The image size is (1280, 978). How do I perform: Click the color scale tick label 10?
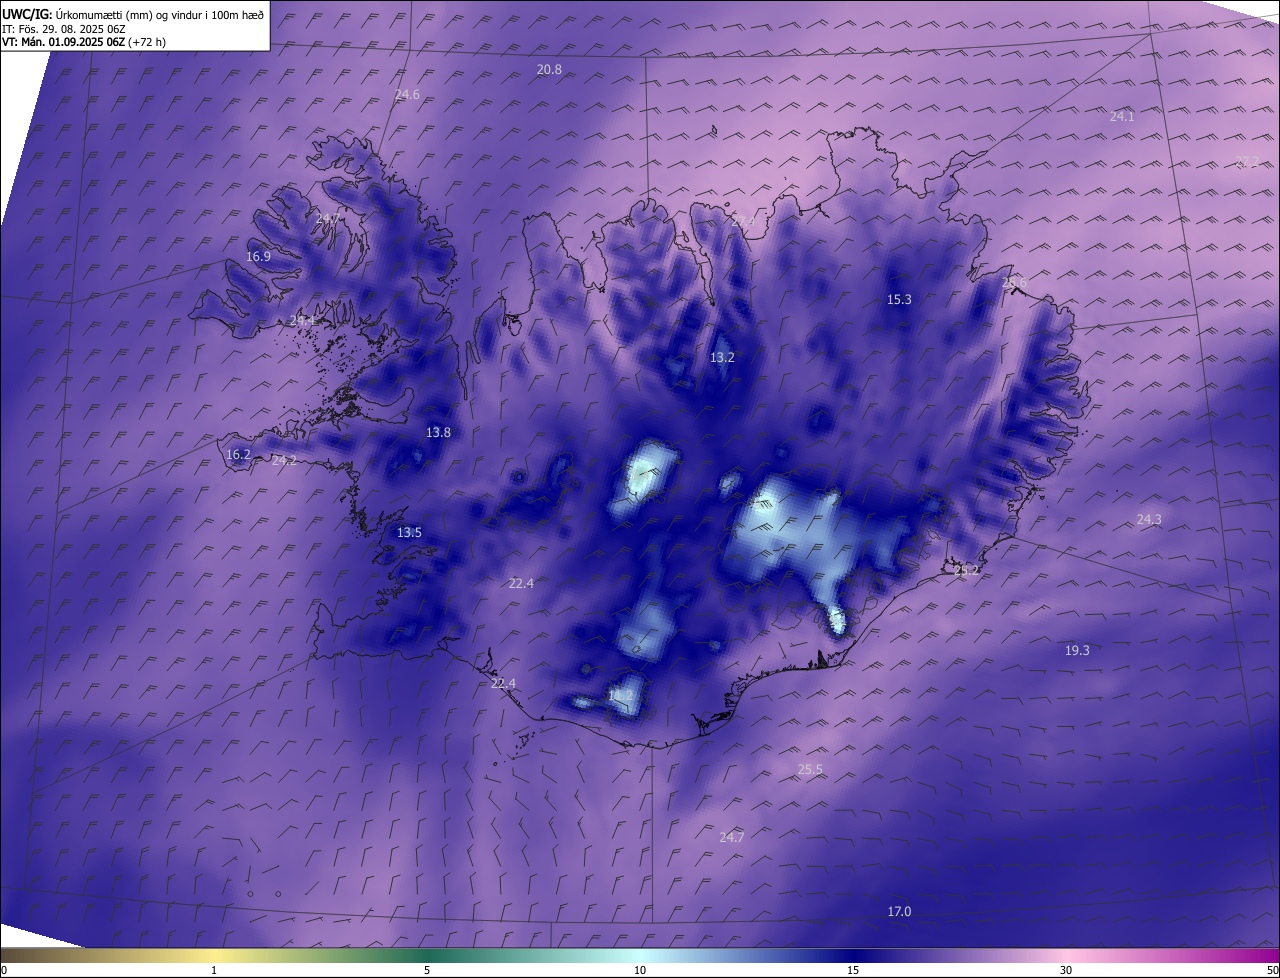point(640,971)
